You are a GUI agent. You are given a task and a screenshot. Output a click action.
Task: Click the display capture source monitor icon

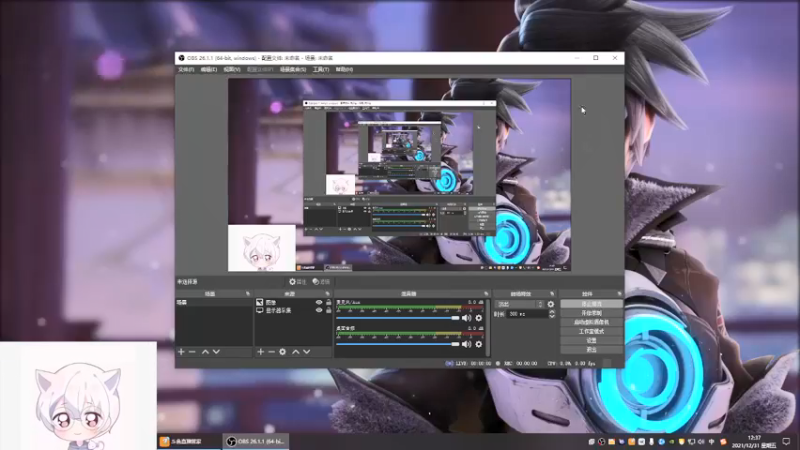click(x=260, y=310)
